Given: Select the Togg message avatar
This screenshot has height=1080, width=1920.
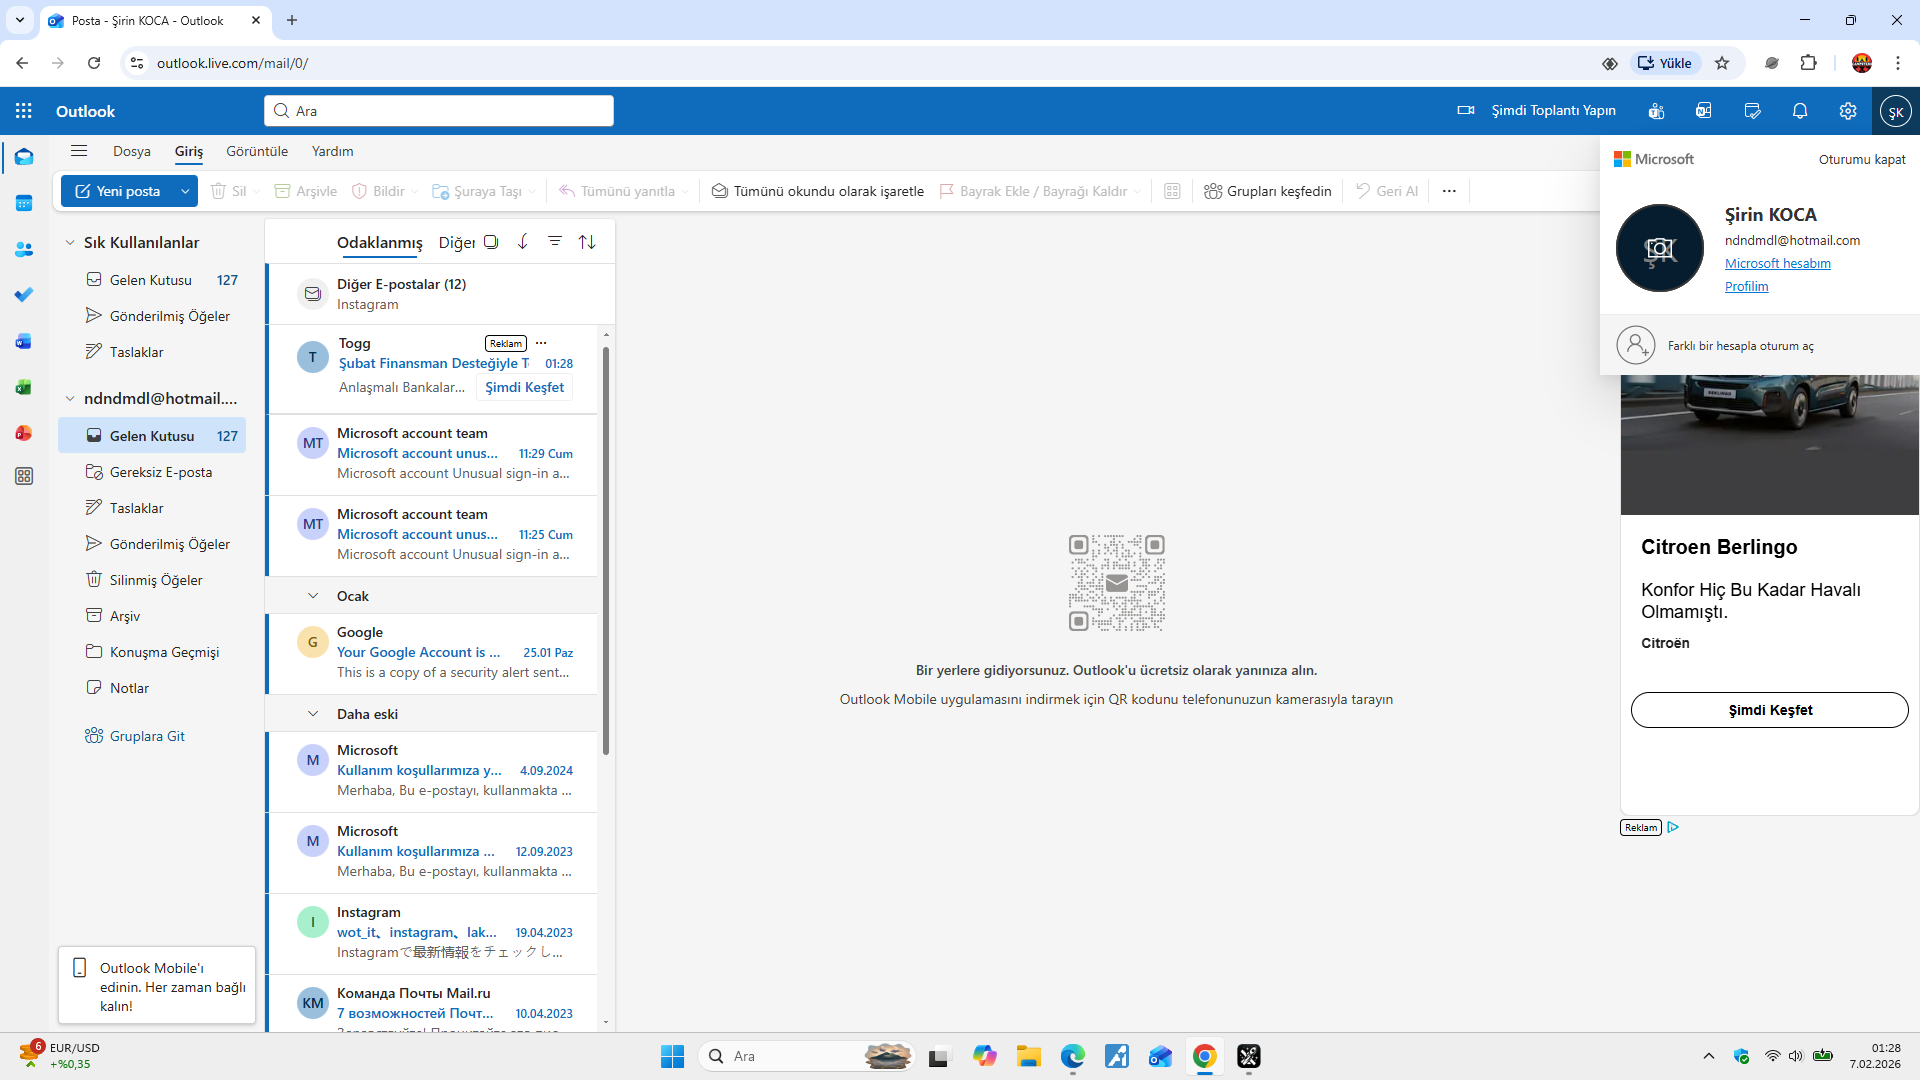Looking at the screenshot, I should click(313, 357).
